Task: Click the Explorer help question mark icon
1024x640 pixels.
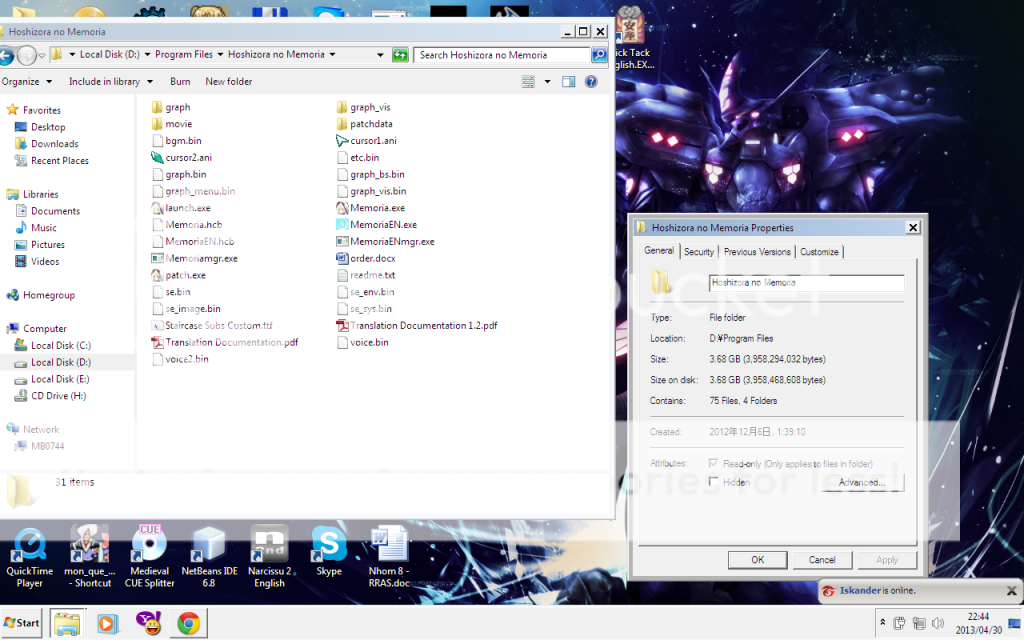Action: coord(591,82)
